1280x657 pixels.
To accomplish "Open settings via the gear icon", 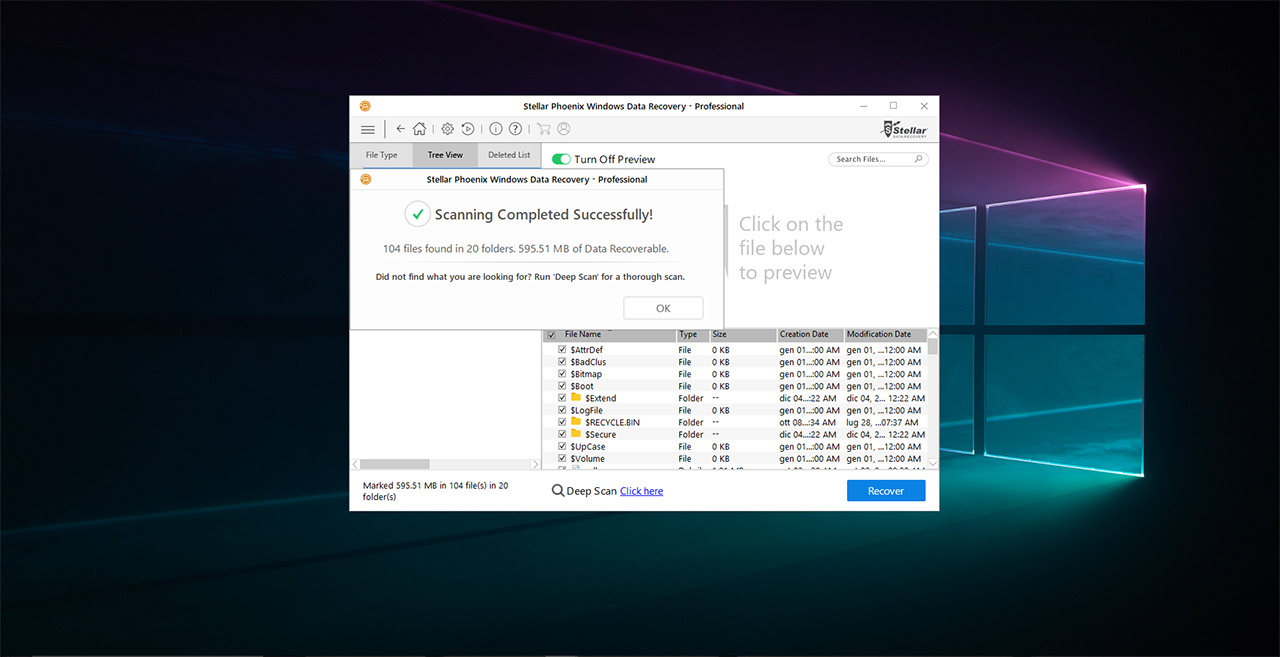I will [x=448, y=129].
